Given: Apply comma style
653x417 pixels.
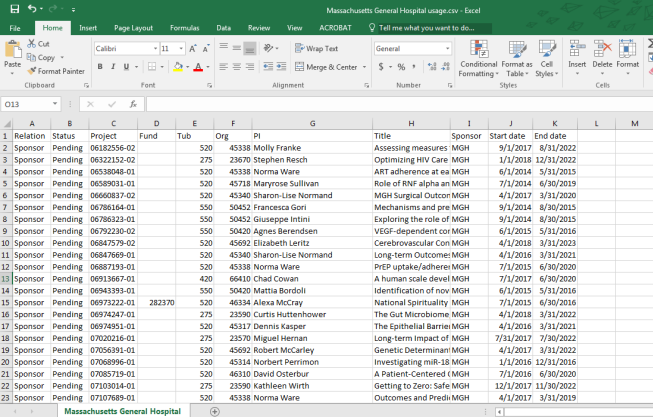Looking at the screenshot, I should (414, 67).
